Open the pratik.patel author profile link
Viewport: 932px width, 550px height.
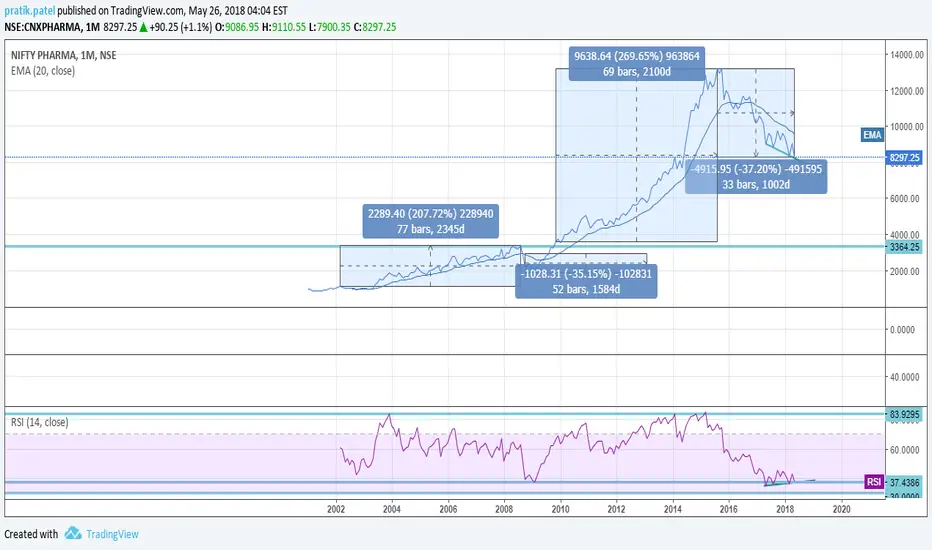point(30,11)
